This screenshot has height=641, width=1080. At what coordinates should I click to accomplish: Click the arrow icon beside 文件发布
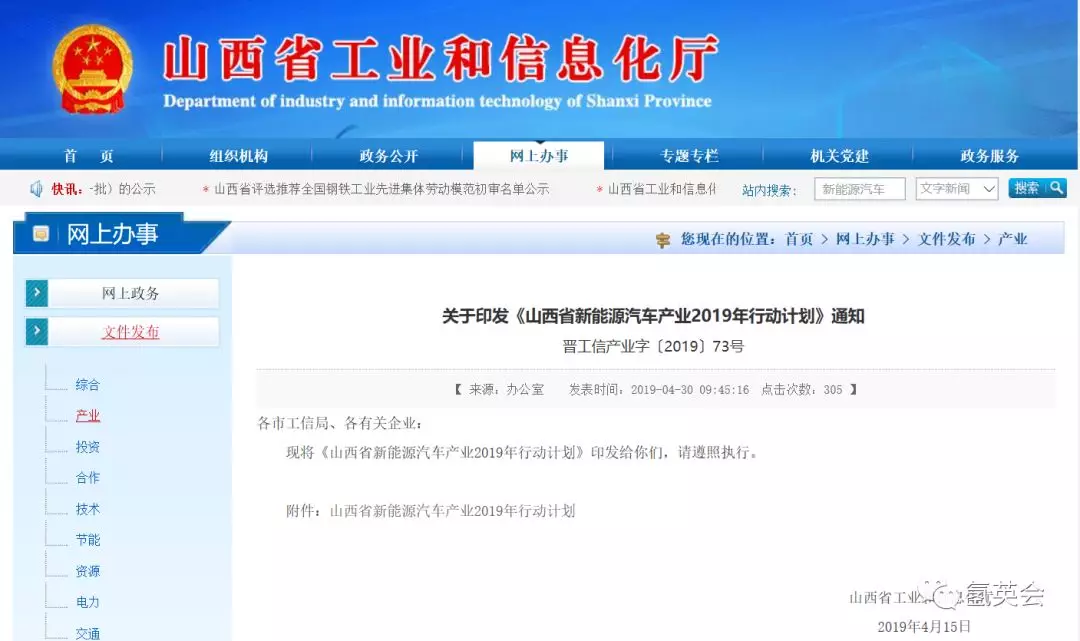37,332
